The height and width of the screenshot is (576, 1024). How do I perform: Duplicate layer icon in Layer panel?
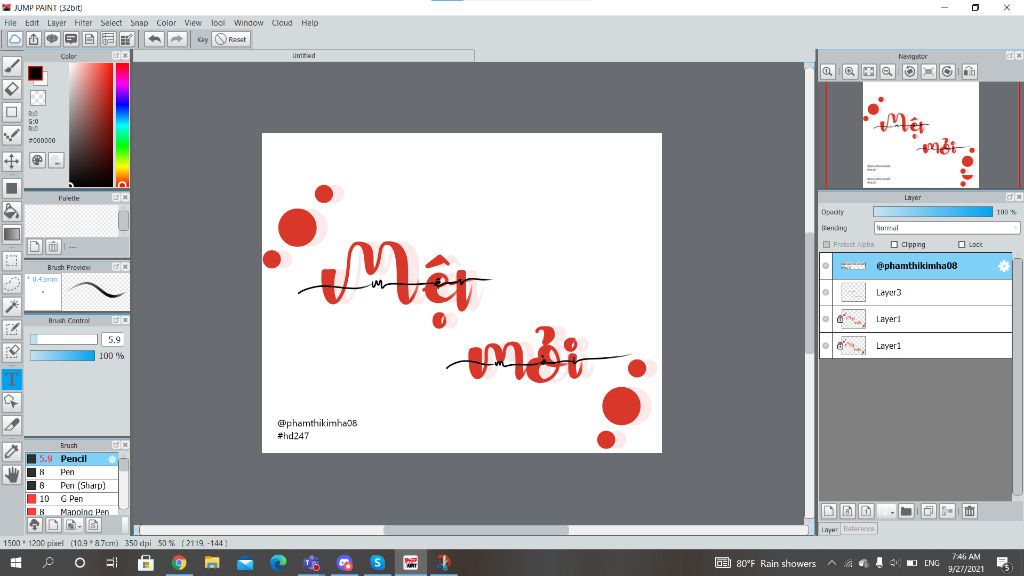[928, 511]
